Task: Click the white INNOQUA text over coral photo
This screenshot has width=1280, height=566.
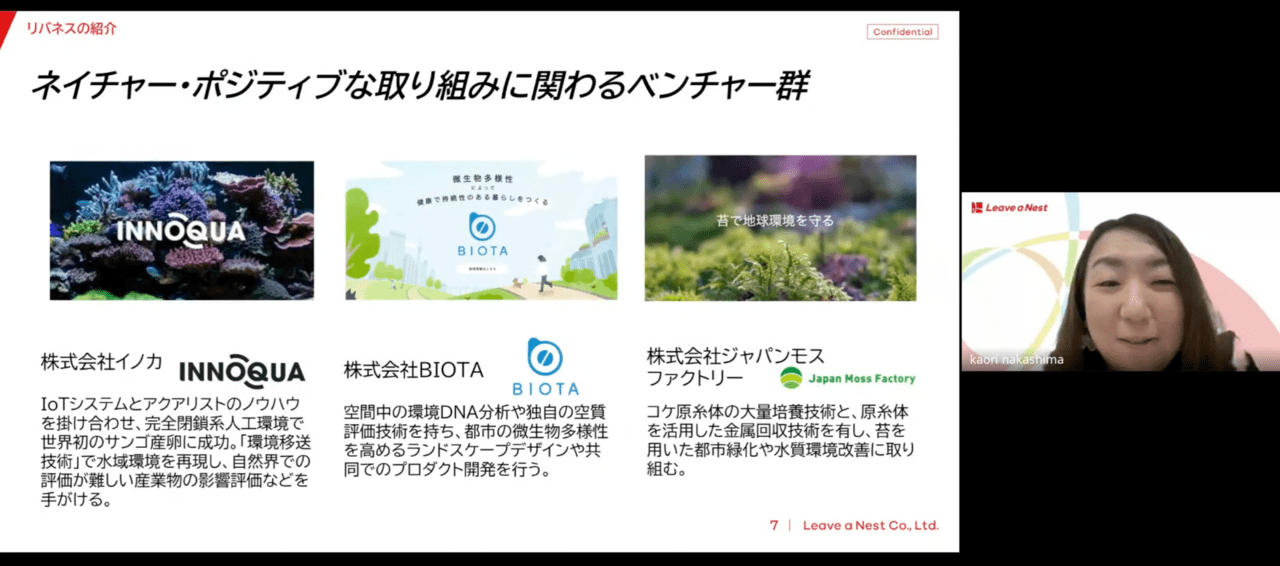Action: point(180,232)
